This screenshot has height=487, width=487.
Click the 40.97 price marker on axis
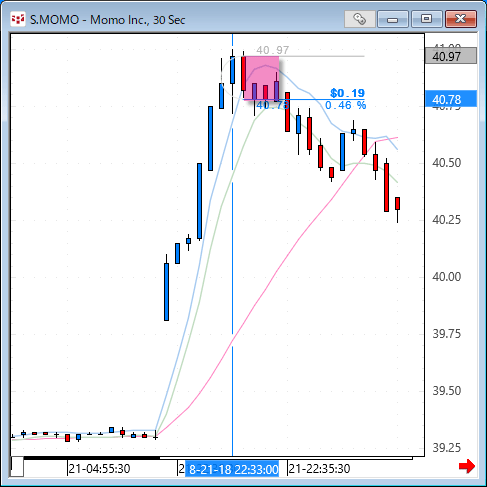[451, 56]
